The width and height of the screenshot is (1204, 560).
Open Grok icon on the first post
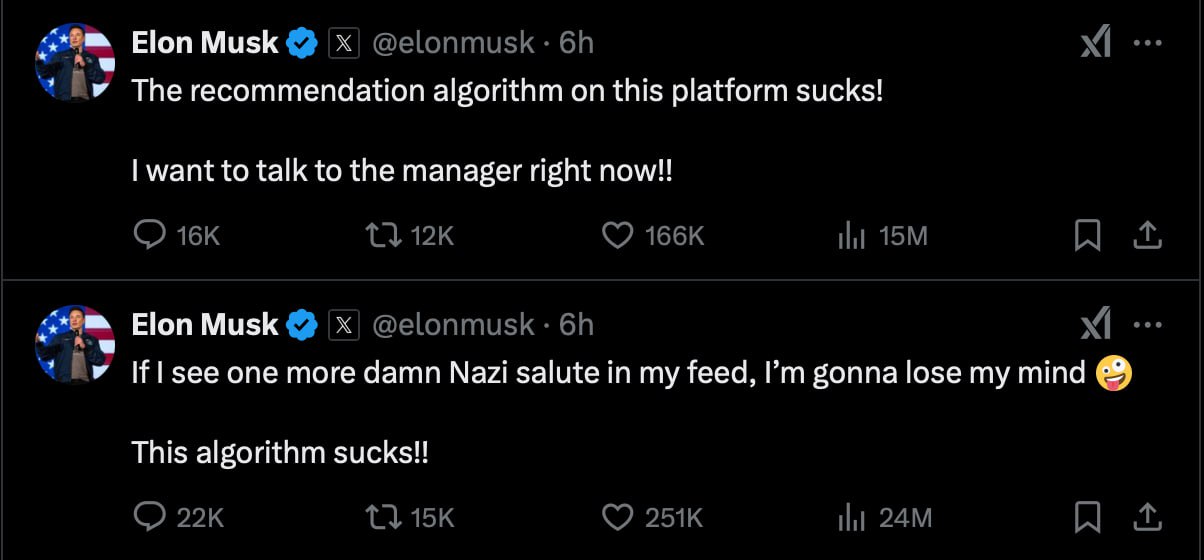(x=1096, y=43)
